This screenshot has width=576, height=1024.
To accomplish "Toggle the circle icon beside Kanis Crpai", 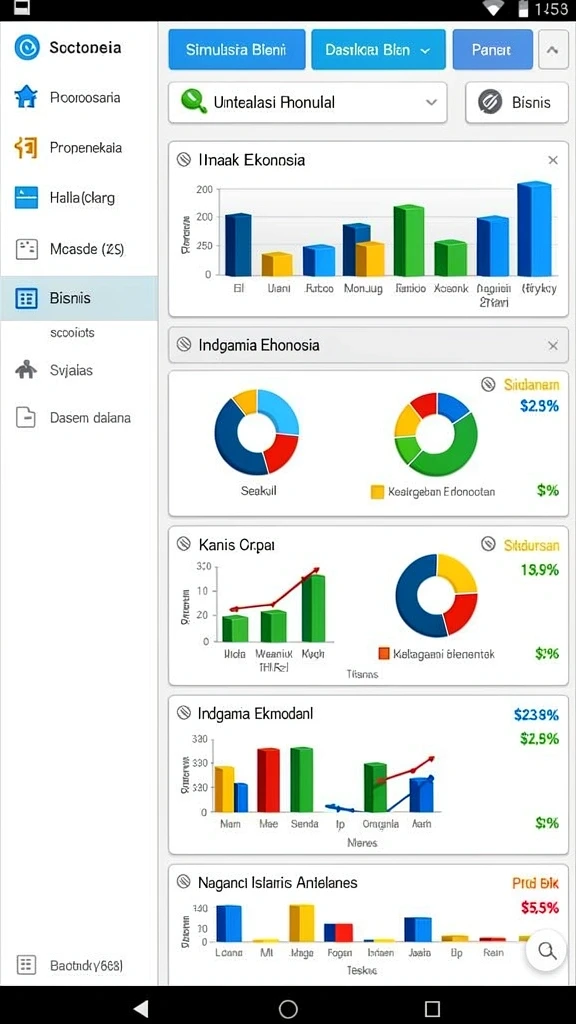I will (184, 543).
